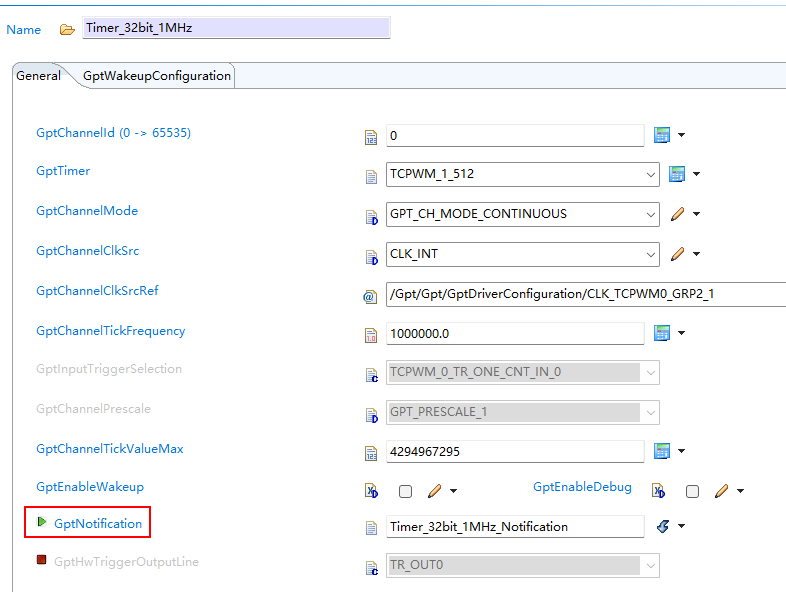Click the GptChannelTickValueMax label link
786x592 pixels.
110,449
